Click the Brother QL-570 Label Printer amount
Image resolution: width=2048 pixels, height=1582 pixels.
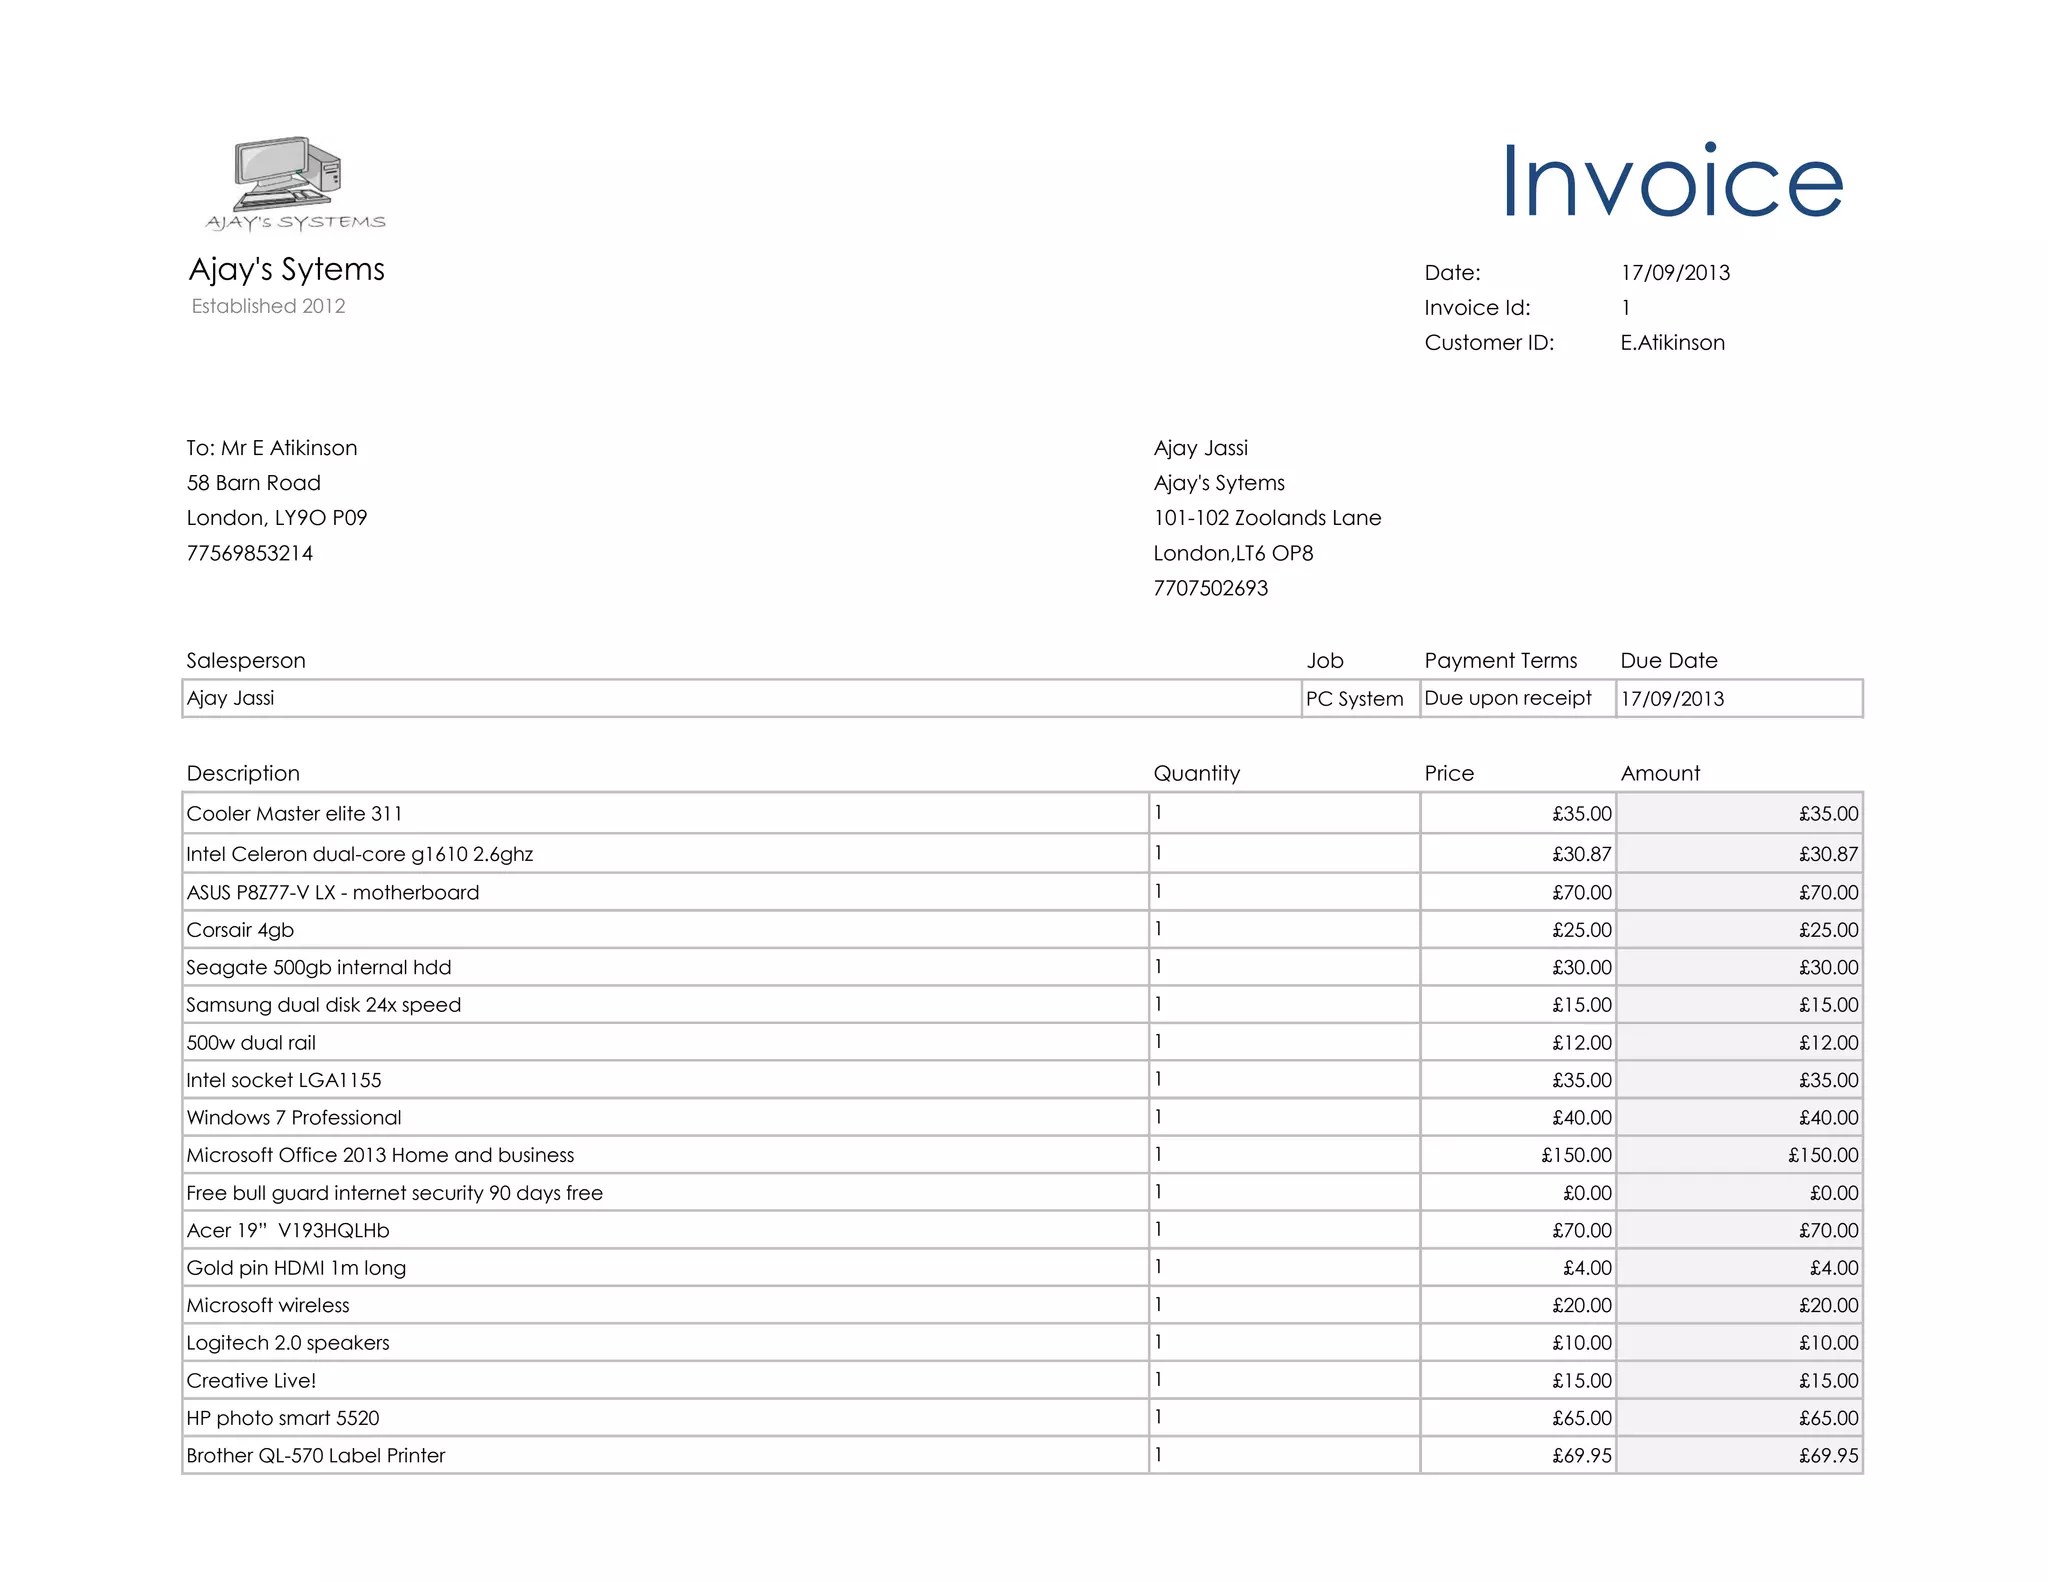(1827, 1456)
